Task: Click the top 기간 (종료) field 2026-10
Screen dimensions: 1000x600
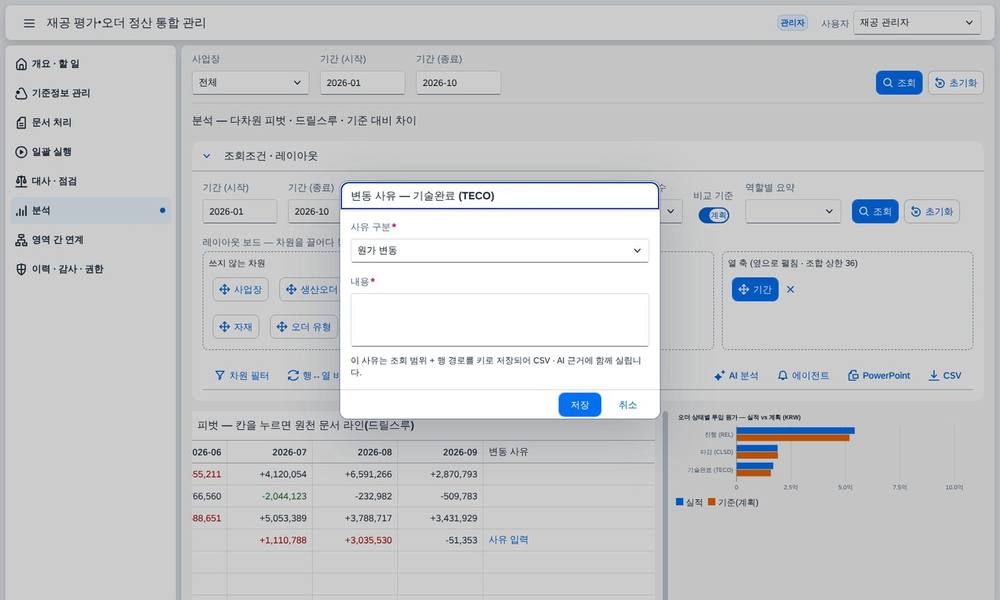Action: click(x=458, y=83)
